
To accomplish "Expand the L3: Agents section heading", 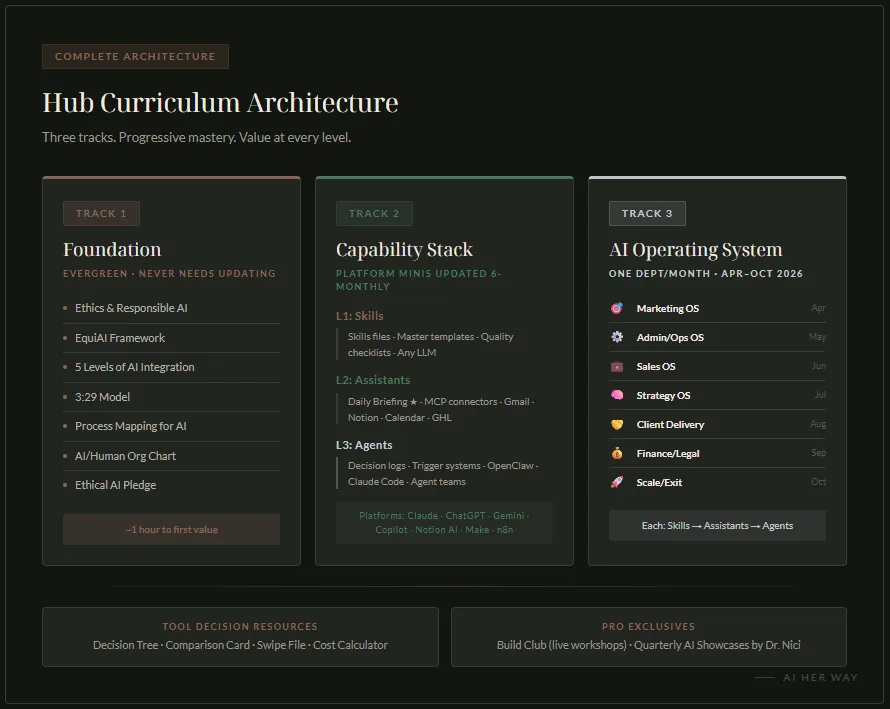I will point(364,445).
